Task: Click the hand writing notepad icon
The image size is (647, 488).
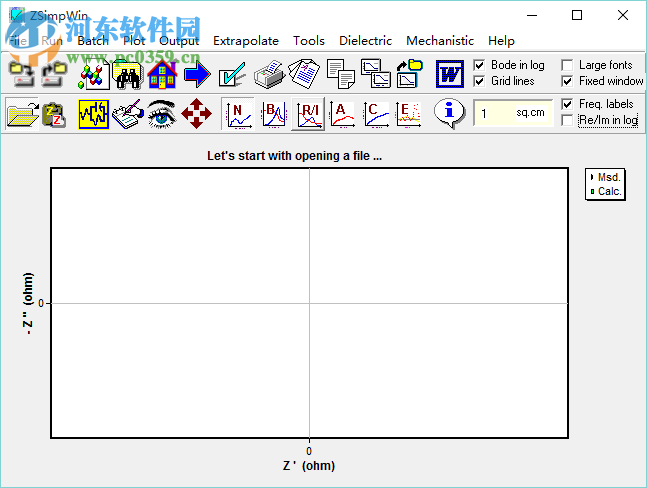Action: coord(128,114)
